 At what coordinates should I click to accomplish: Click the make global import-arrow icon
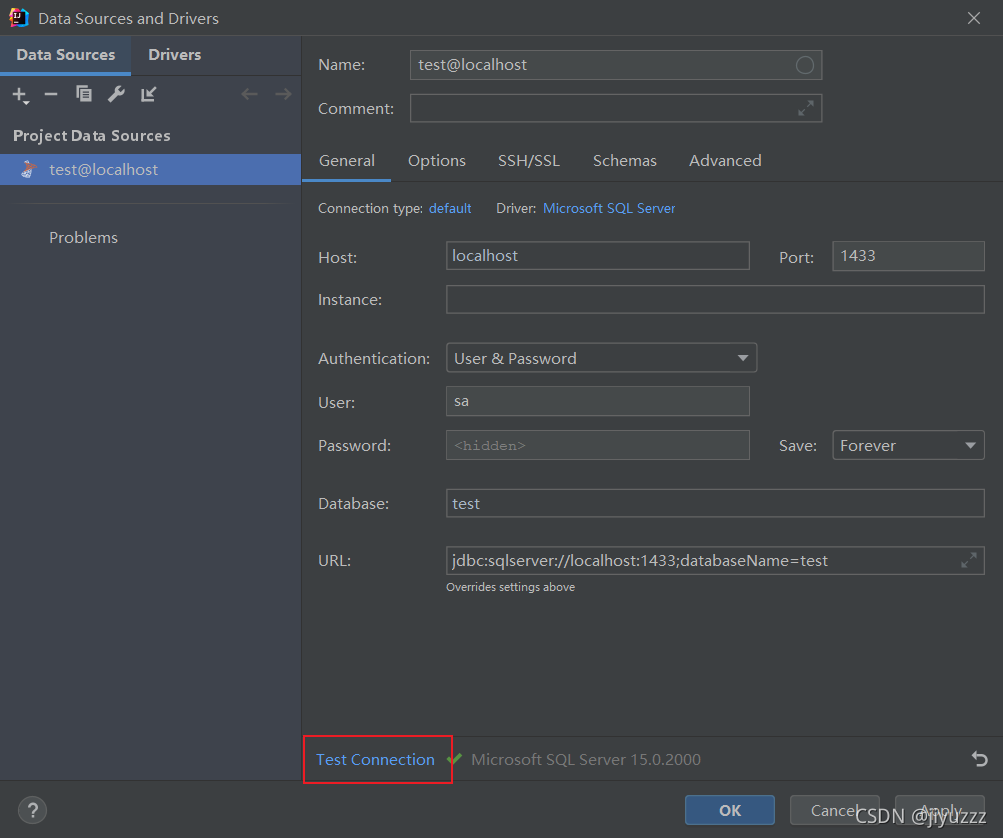click(x=148, y=95)
